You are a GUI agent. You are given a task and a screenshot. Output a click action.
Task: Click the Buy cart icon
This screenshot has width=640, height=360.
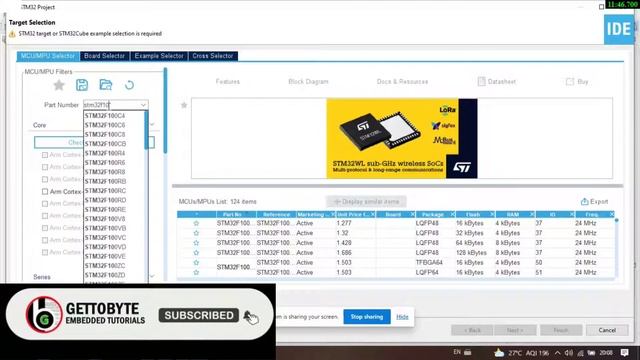[x=570, y=82]
